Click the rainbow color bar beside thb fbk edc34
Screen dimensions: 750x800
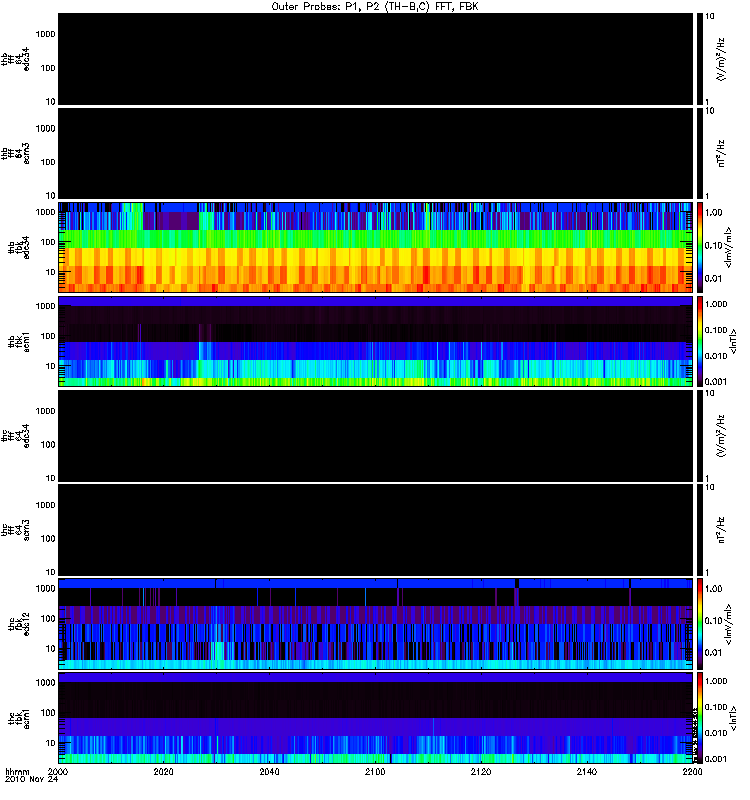(700, 247)
